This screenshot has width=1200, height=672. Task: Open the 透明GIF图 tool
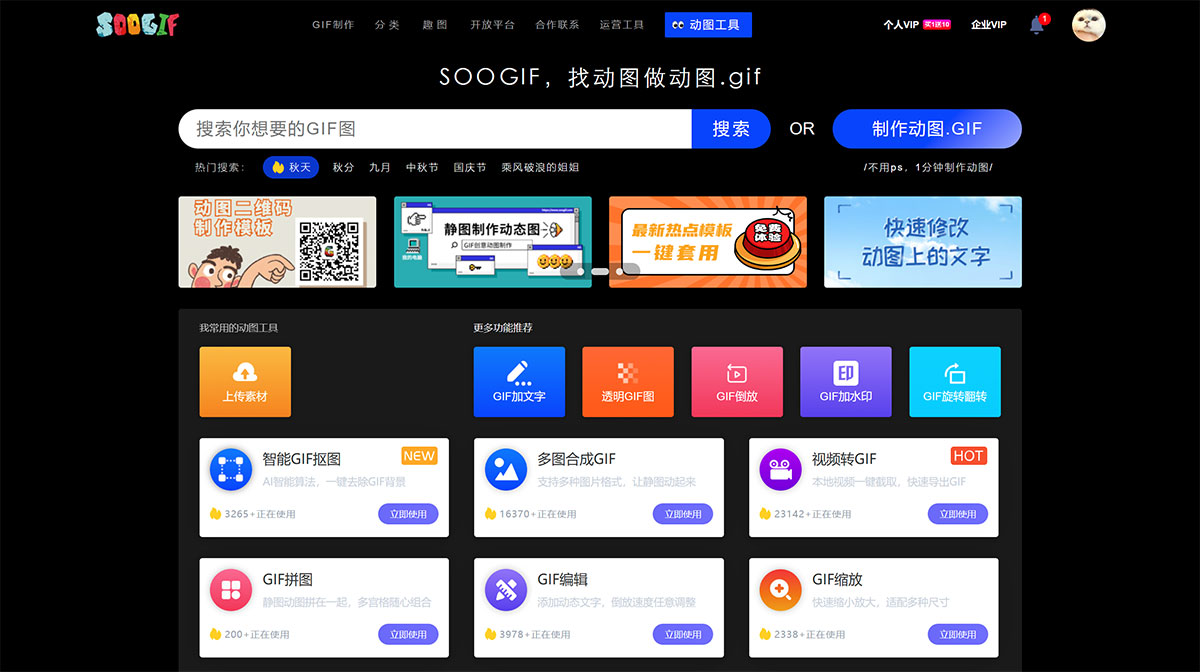[x=628, y=381]
